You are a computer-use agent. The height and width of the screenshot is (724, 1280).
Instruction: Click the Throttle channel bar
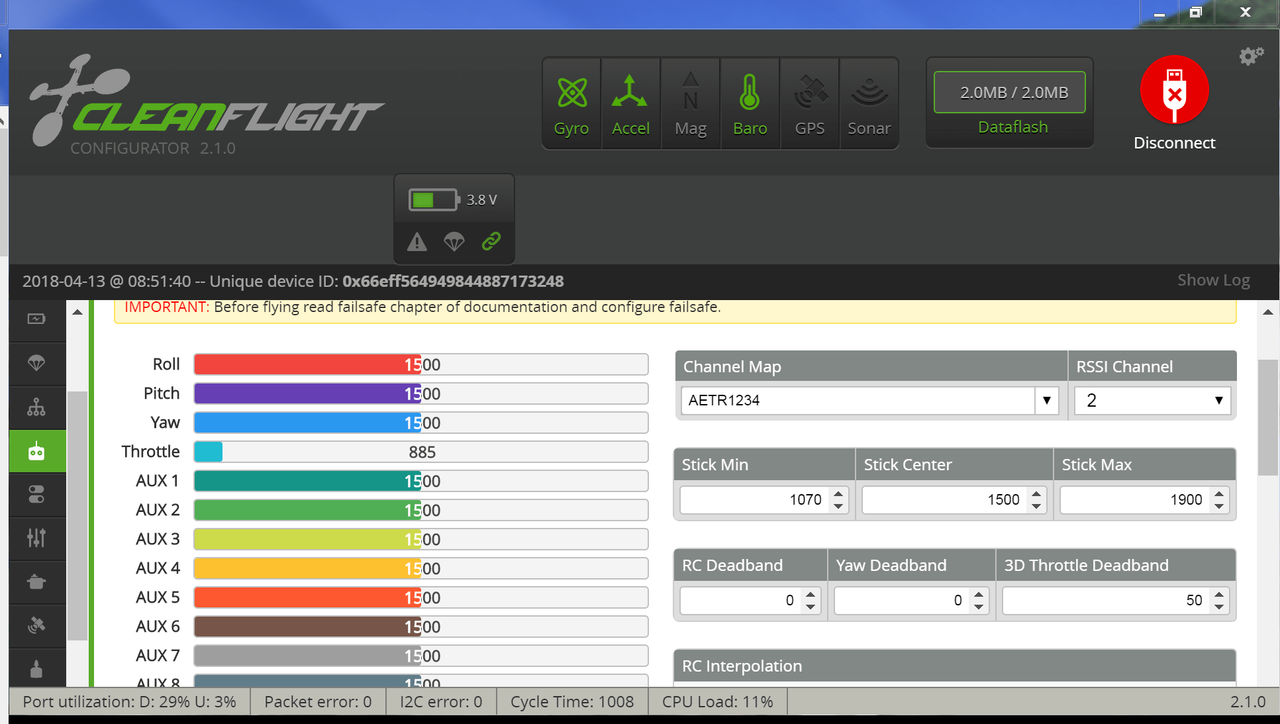[421, 452]
